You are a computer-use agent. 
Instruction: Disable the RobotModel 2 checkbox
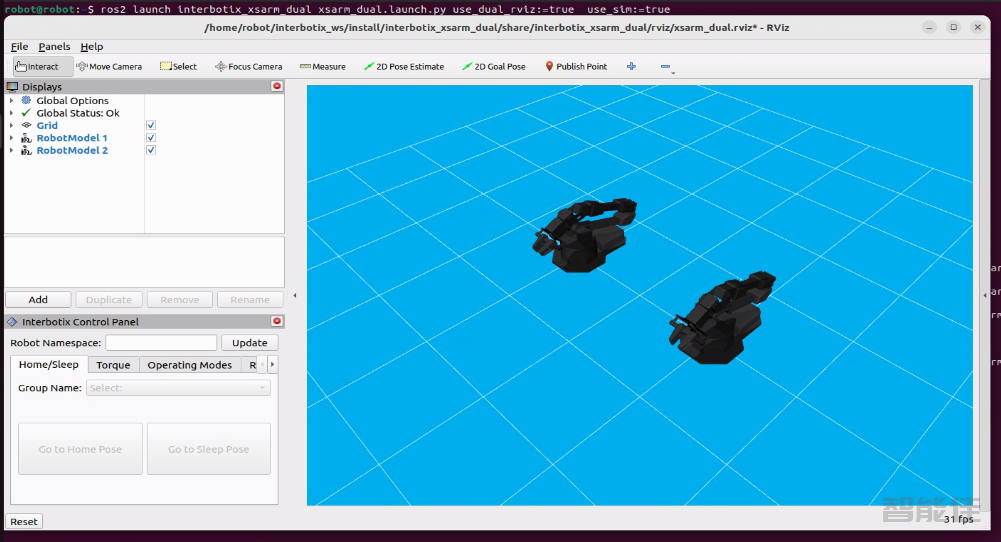pos(151,150)
